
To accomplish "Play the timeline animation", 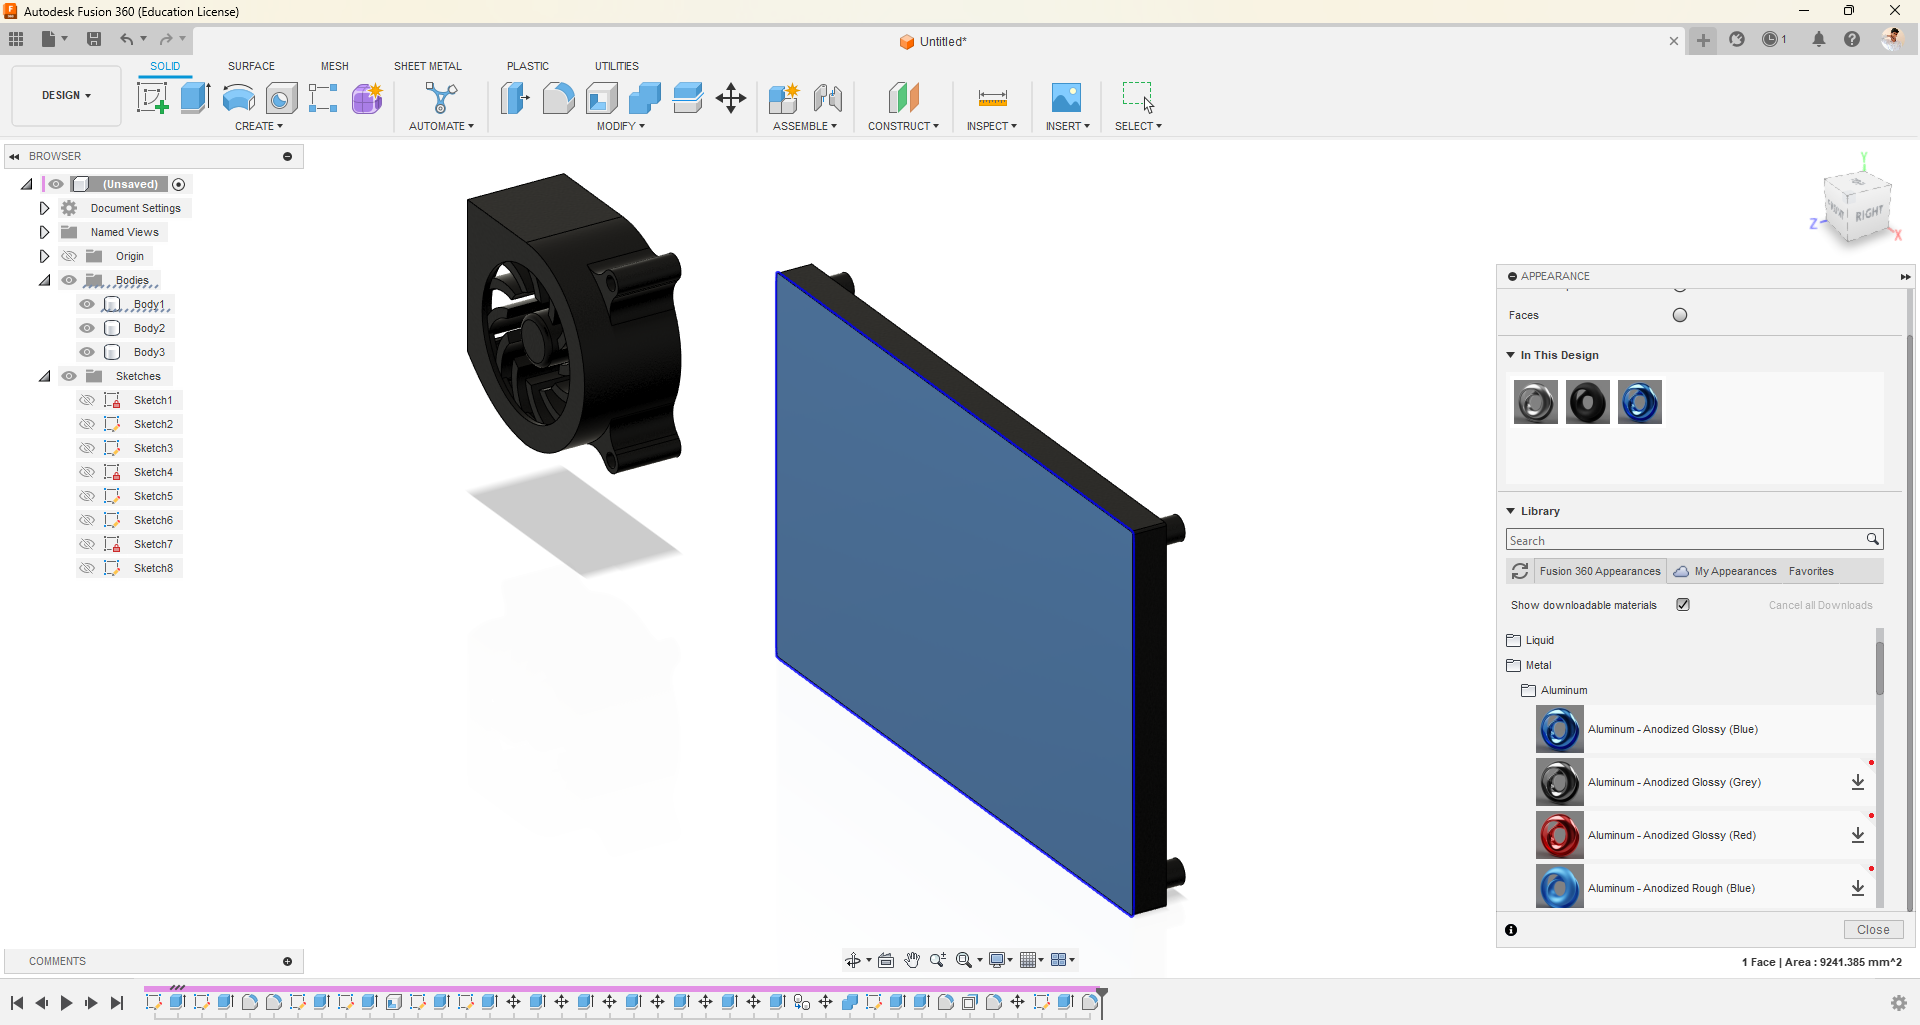I will point(66,1003).
